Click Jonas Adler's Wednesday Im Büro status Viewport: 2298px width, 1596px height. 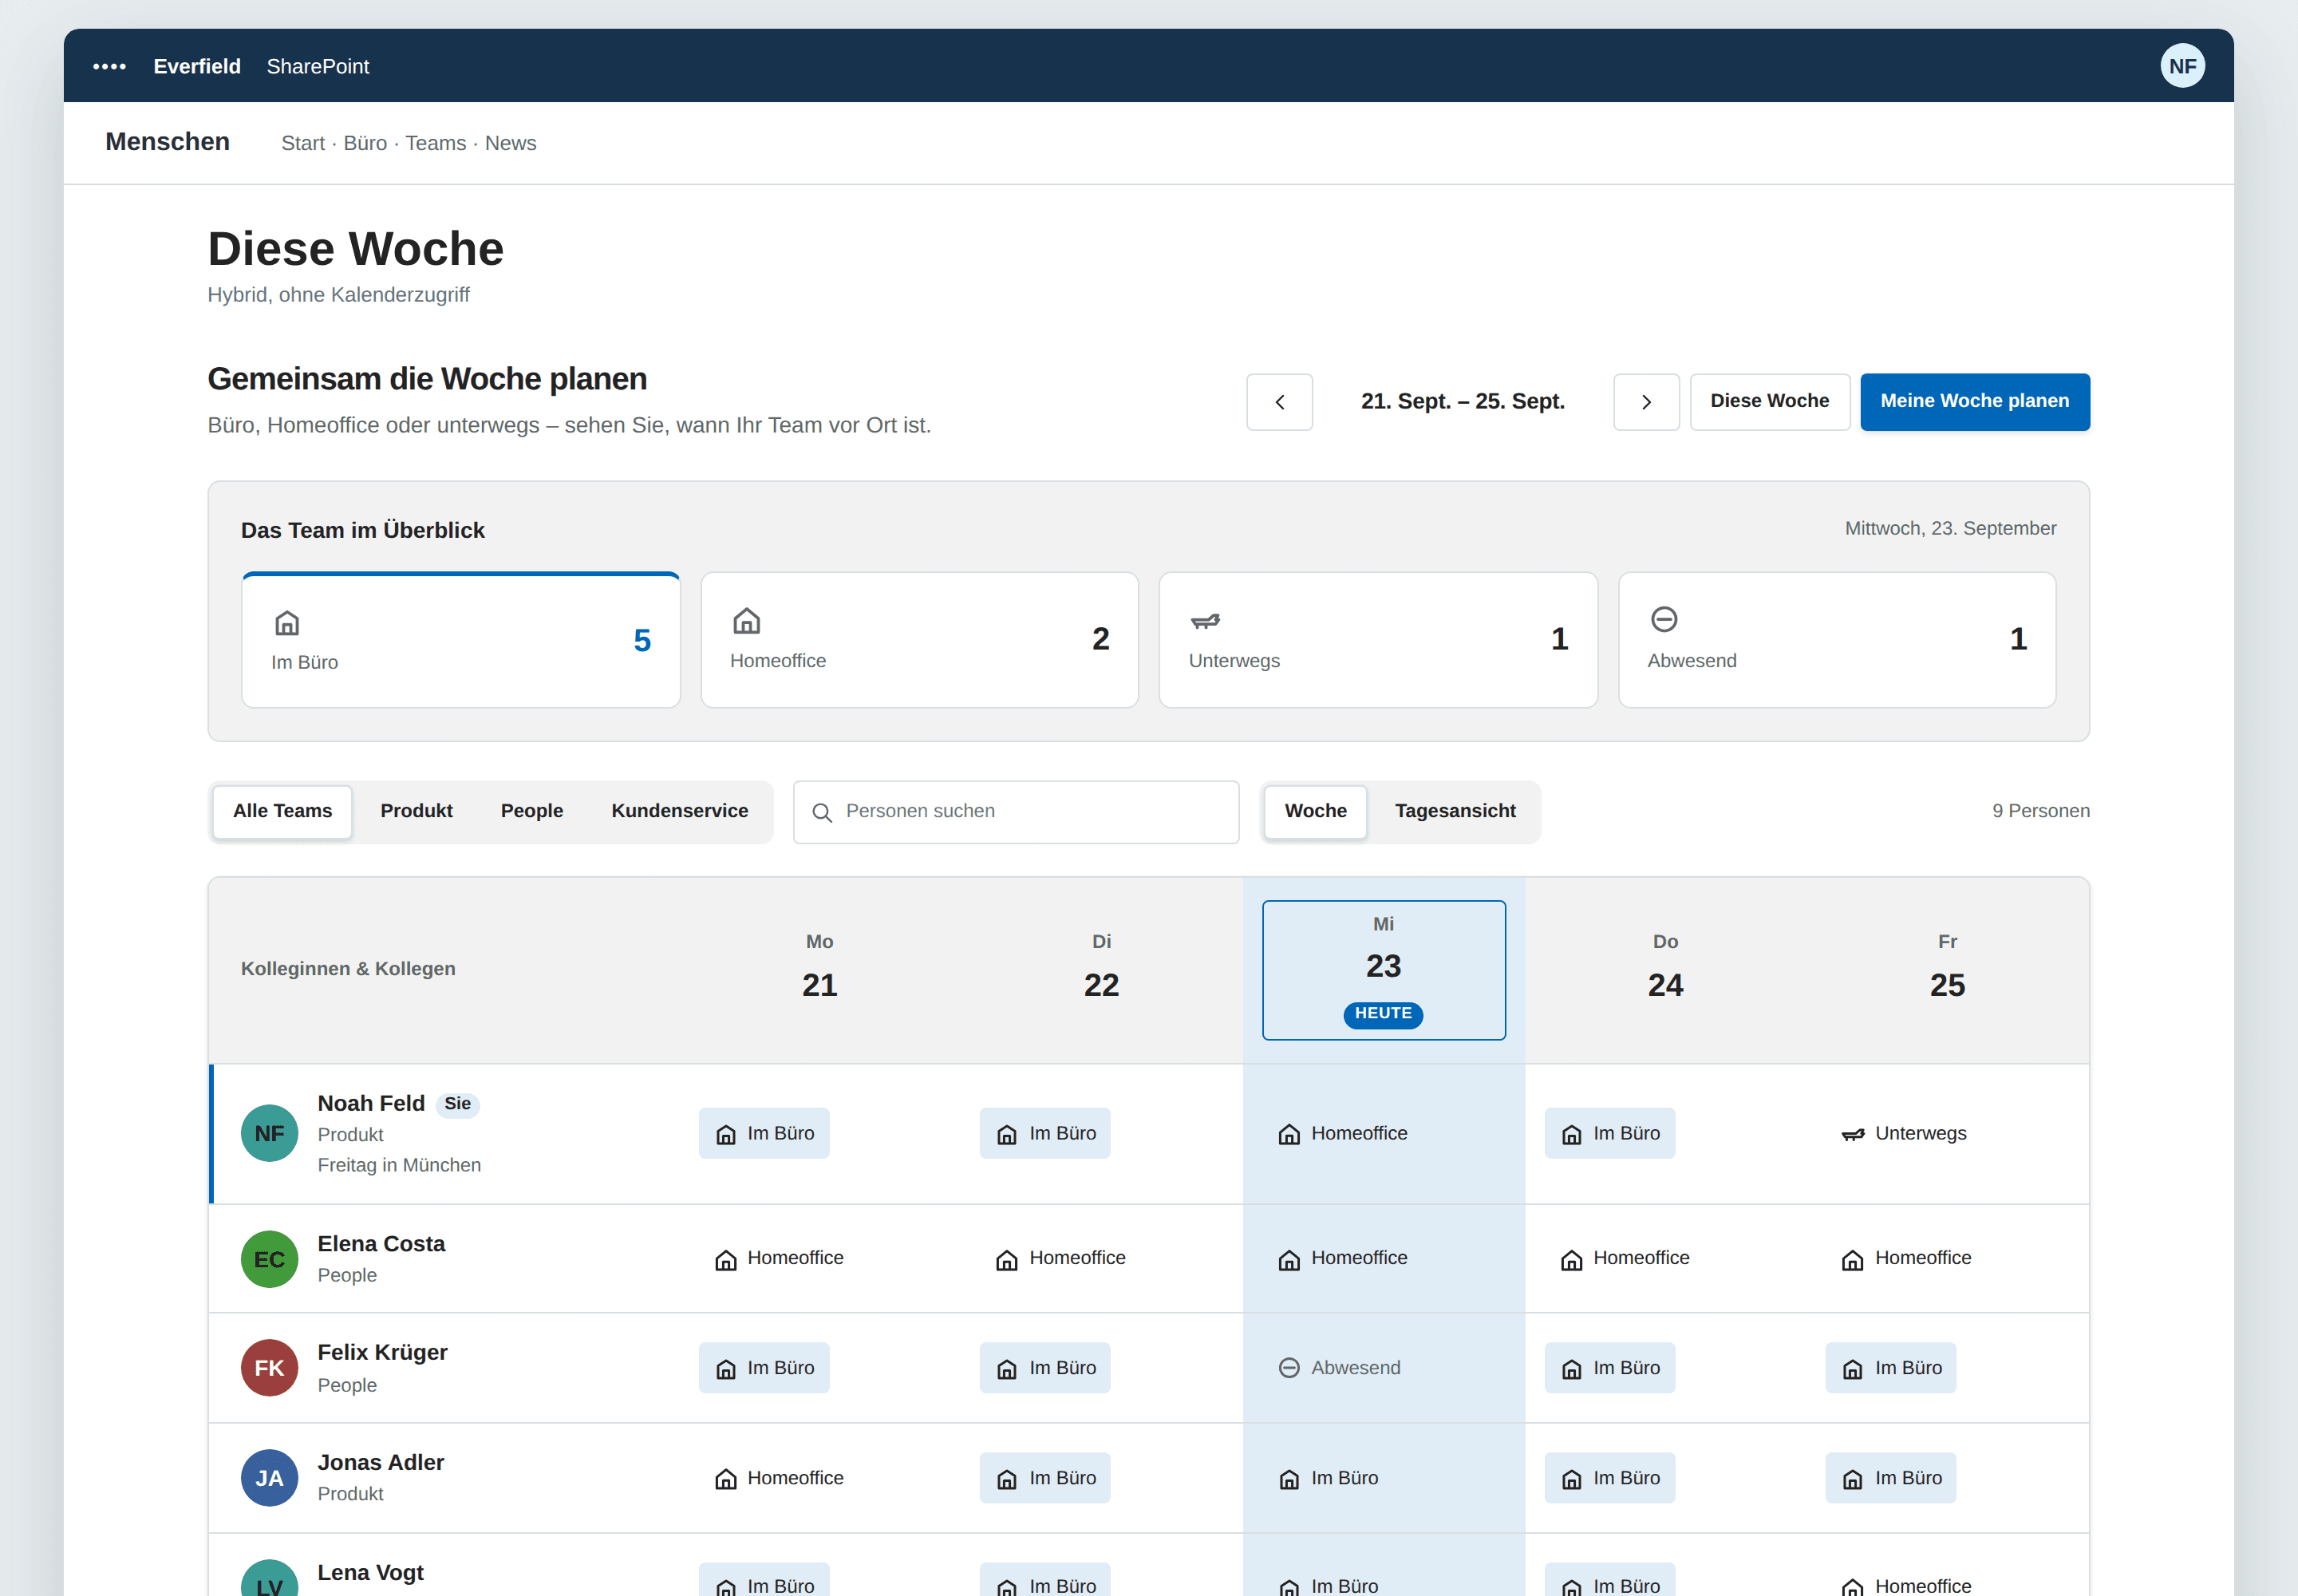[1328, 1478]
